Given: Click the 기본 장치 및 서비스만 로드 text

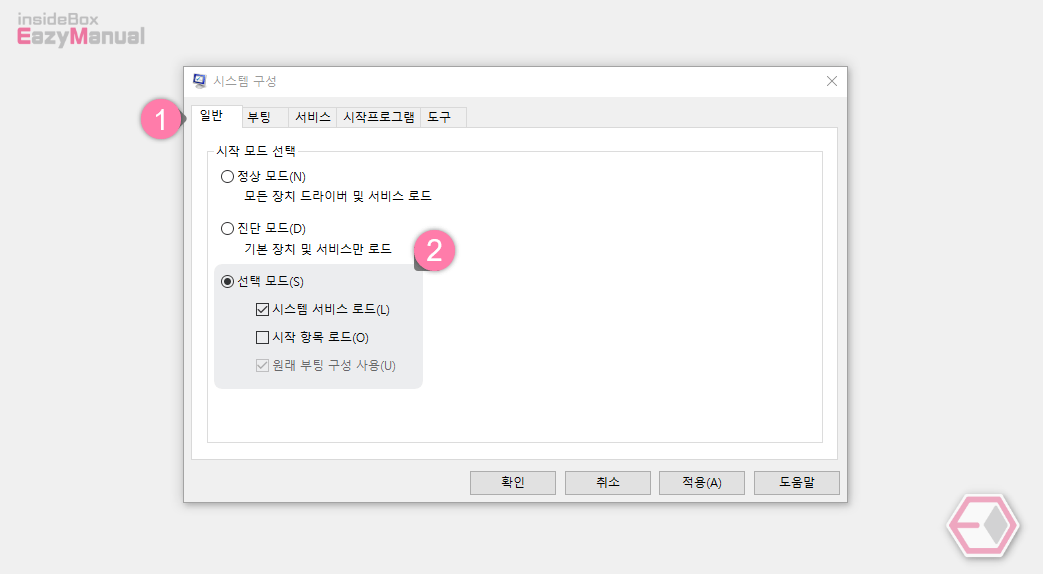Looking at the screenshot, I should [x=318, y=249].
